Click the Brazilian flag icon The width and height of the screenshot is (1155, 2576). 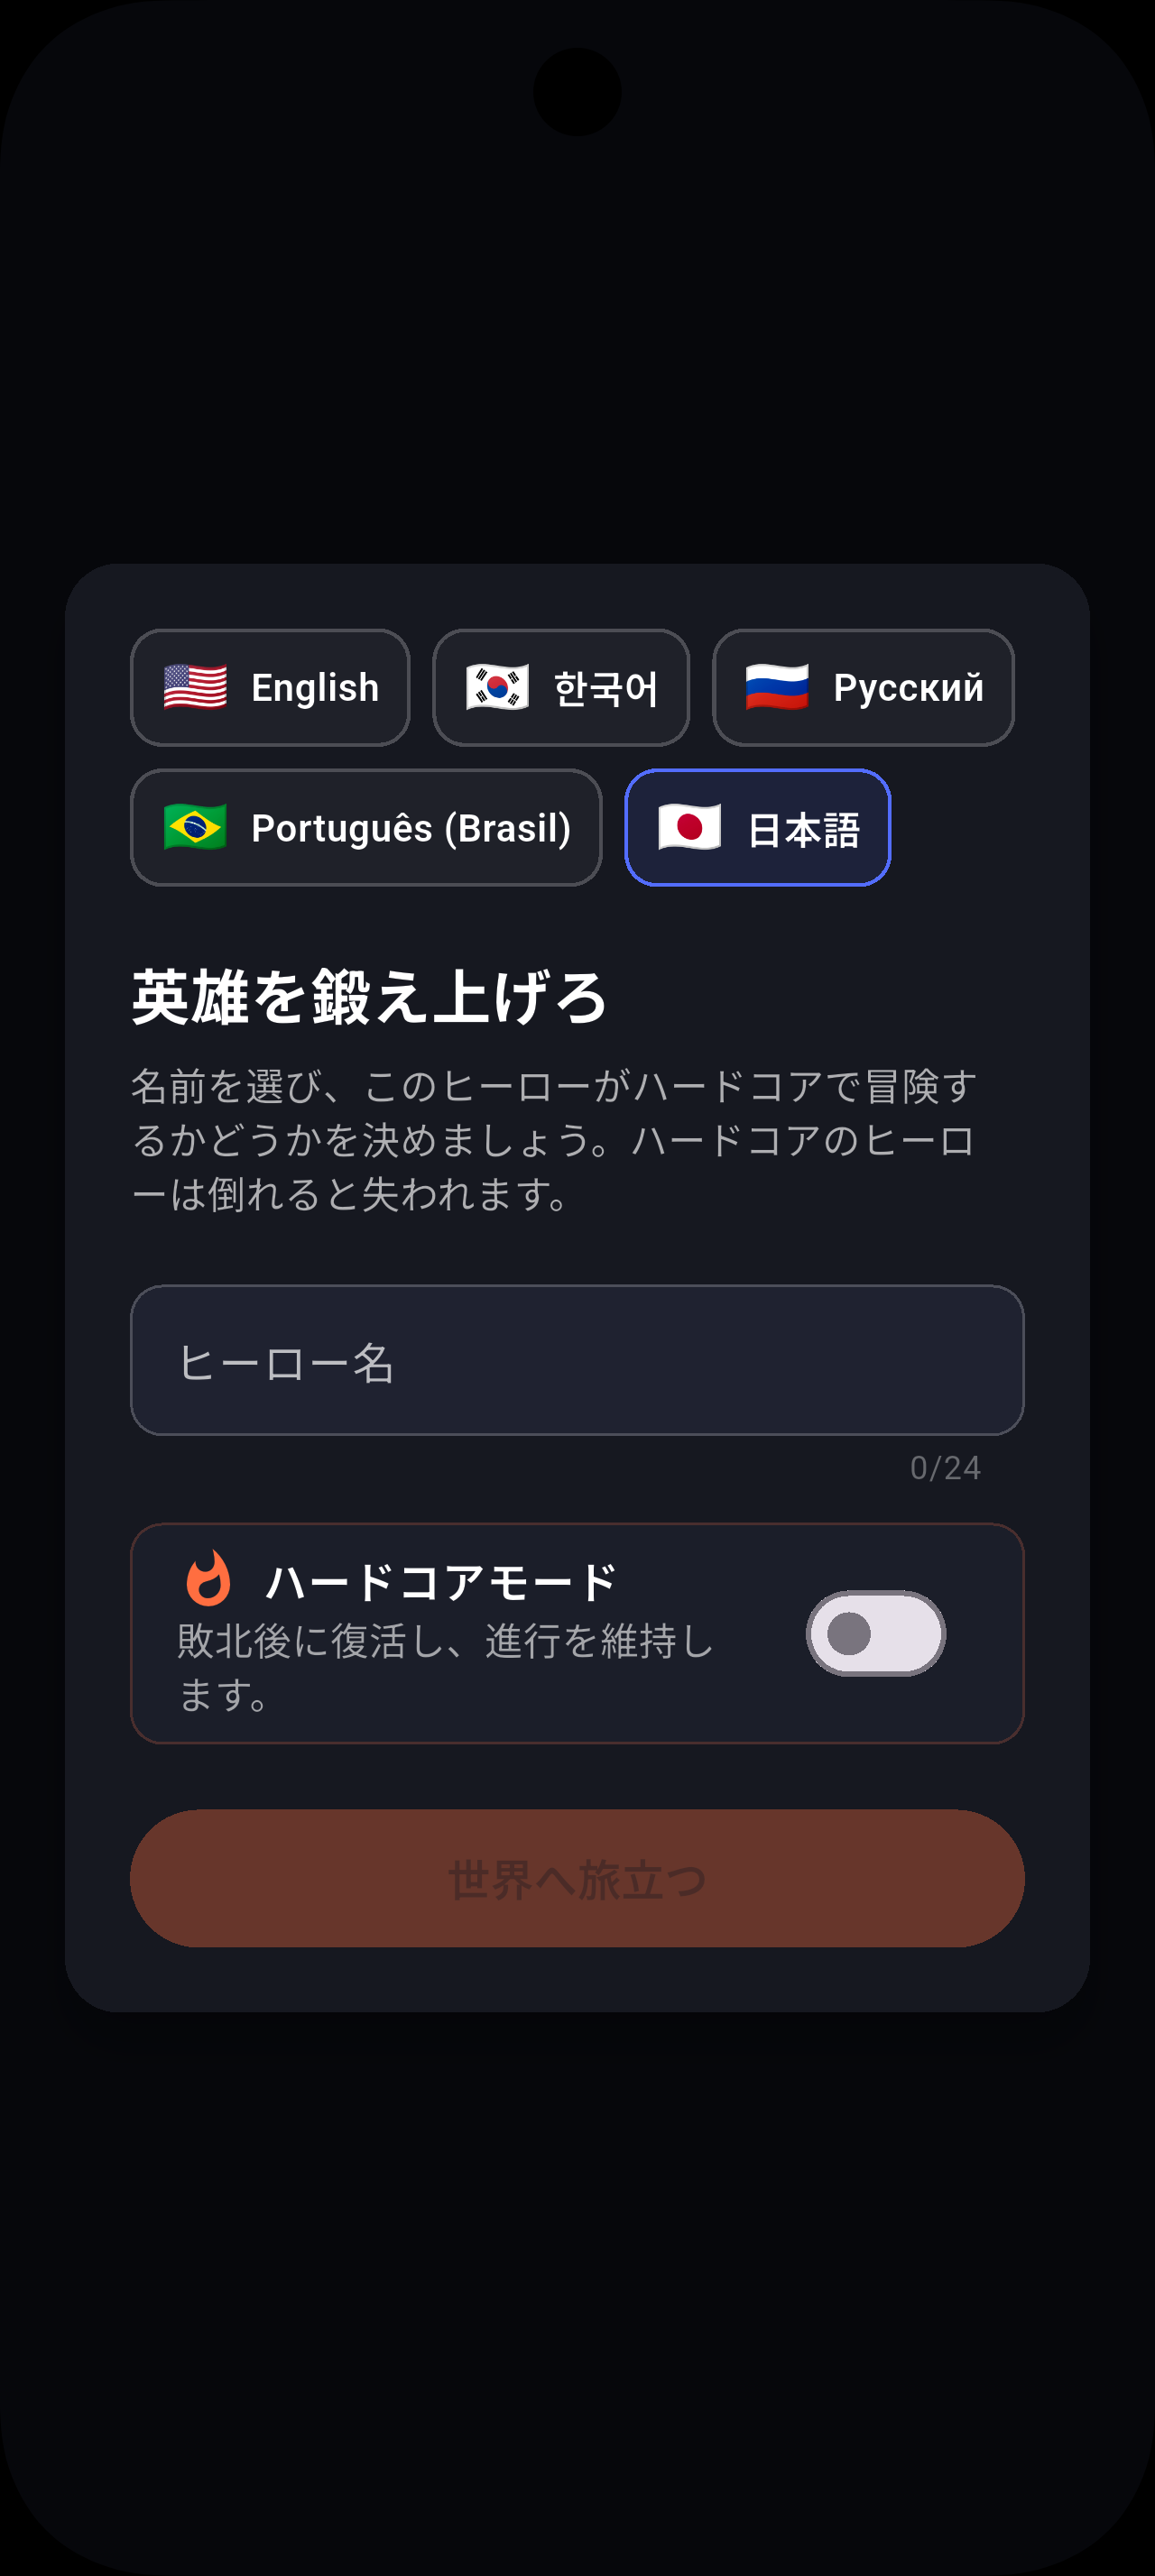tap(195, 827)
